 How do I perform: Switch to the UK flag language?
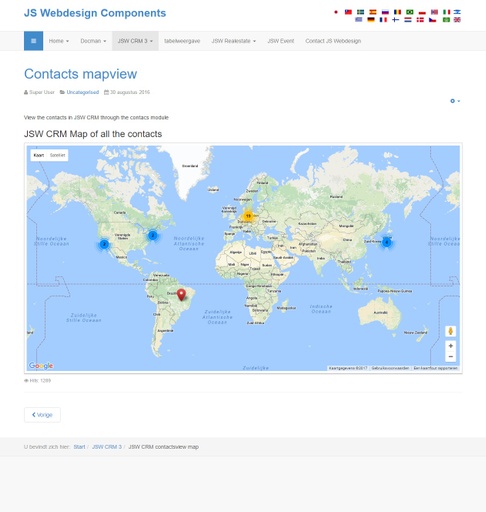457,20
